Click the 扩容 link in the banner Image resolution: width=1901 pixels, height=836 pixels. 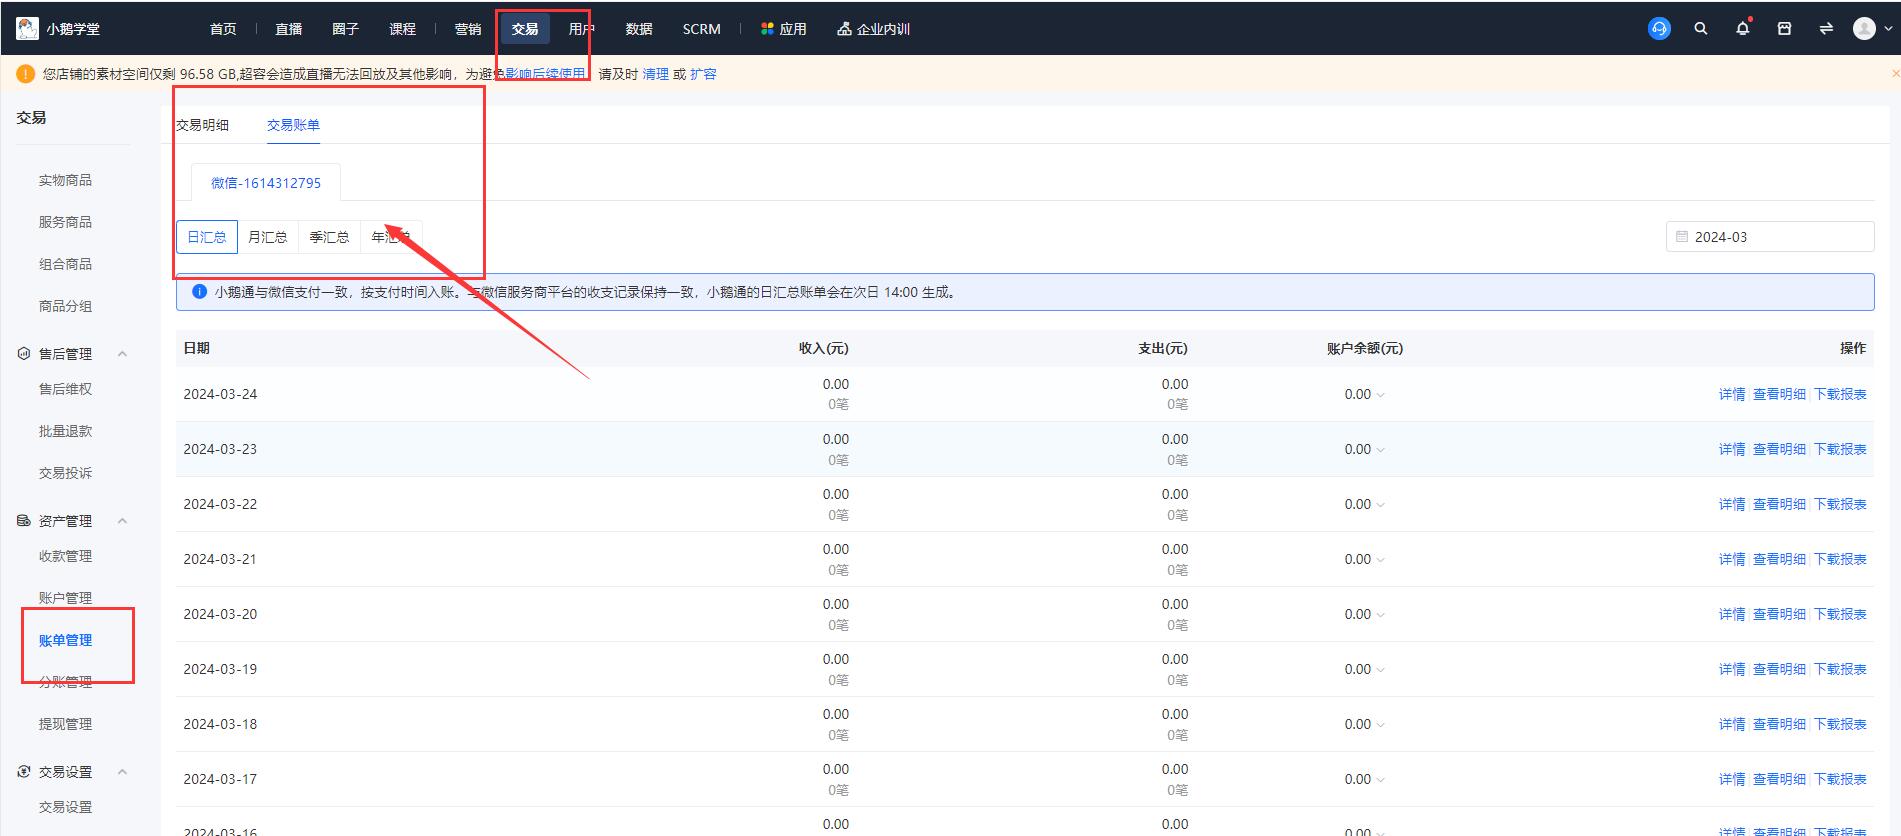coord(703,74)
